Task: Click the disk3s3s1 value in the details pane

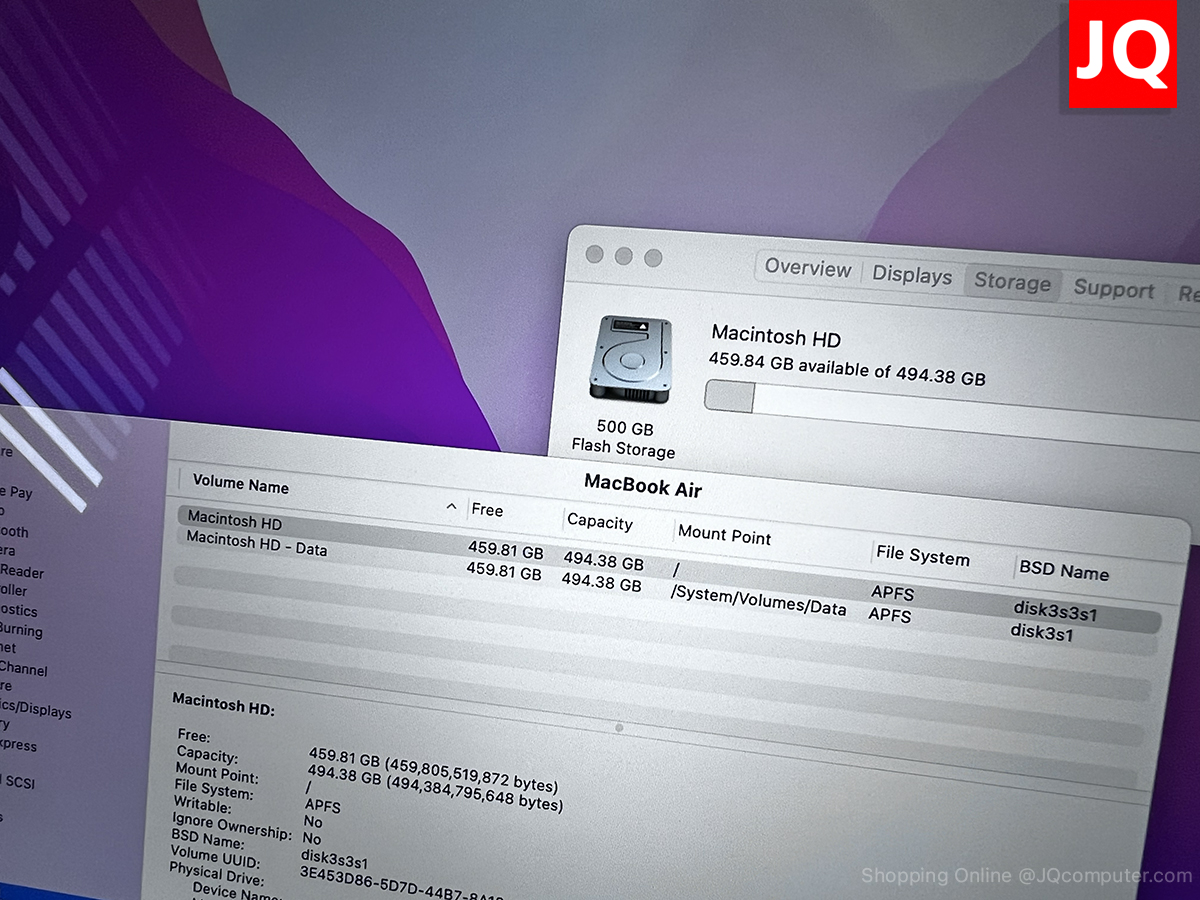Action: 334,858
